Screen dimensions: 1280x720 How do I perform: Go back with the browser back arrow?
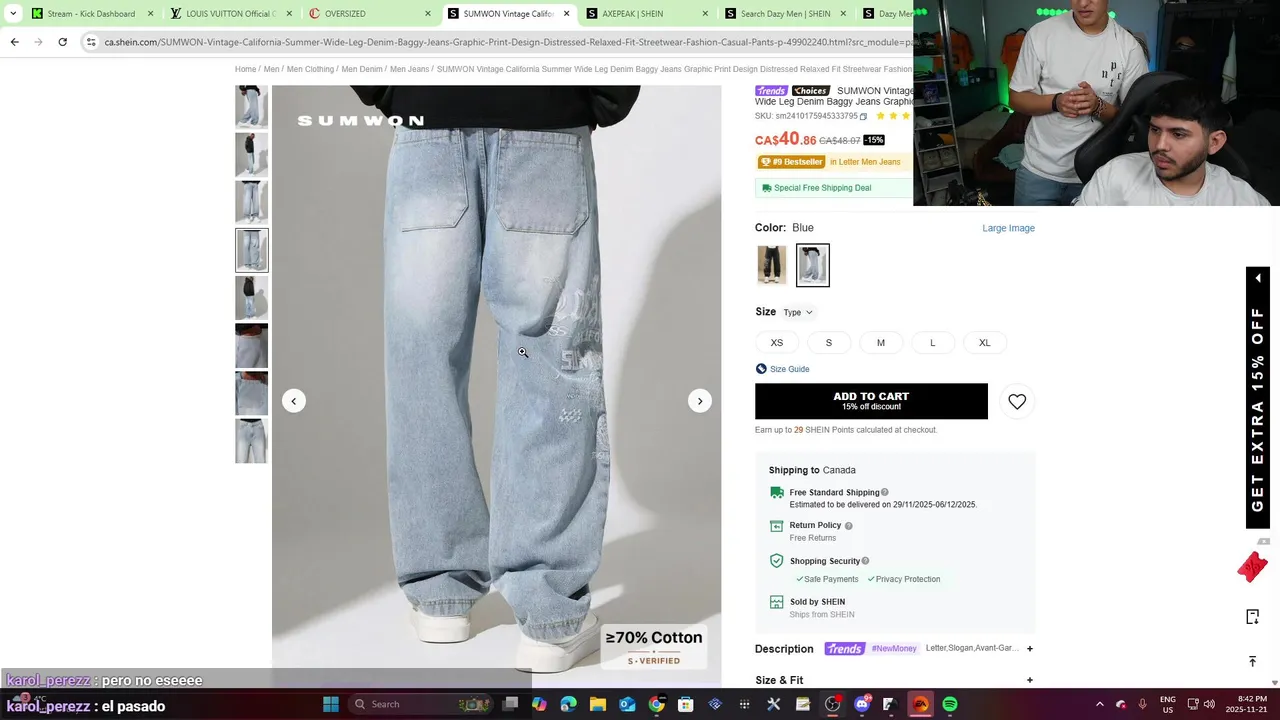14,42
